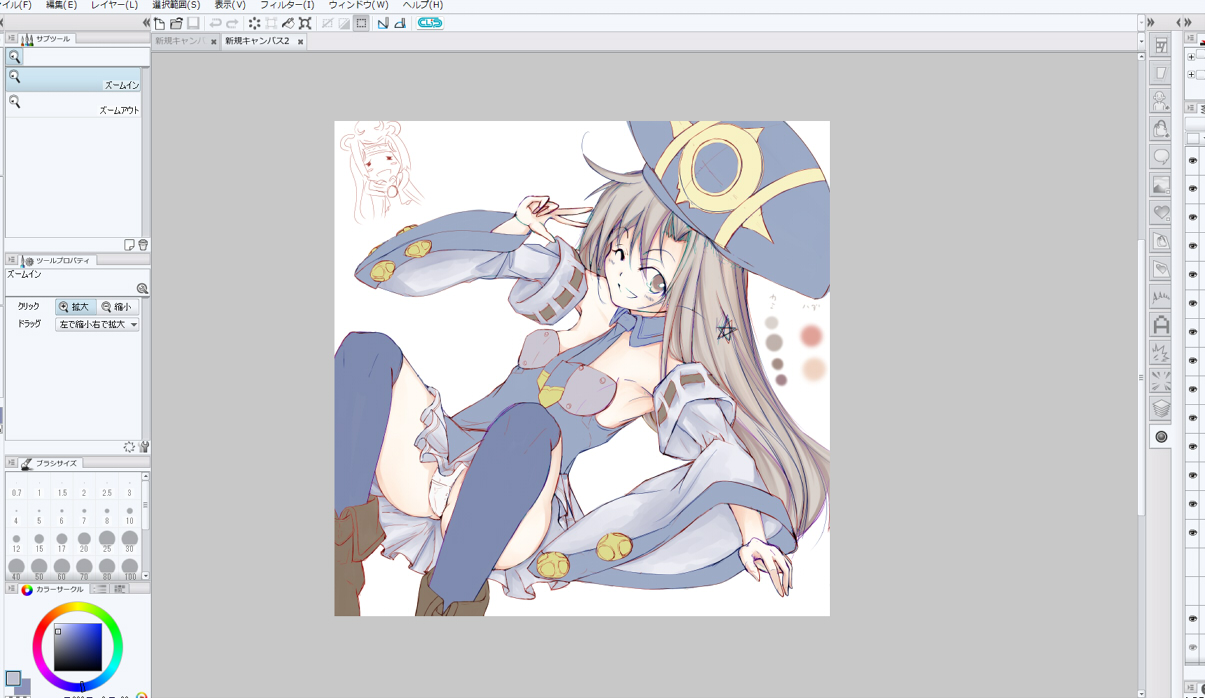Choose brush size 17
The image size is (1205, 698).
[x=61, y=543]
